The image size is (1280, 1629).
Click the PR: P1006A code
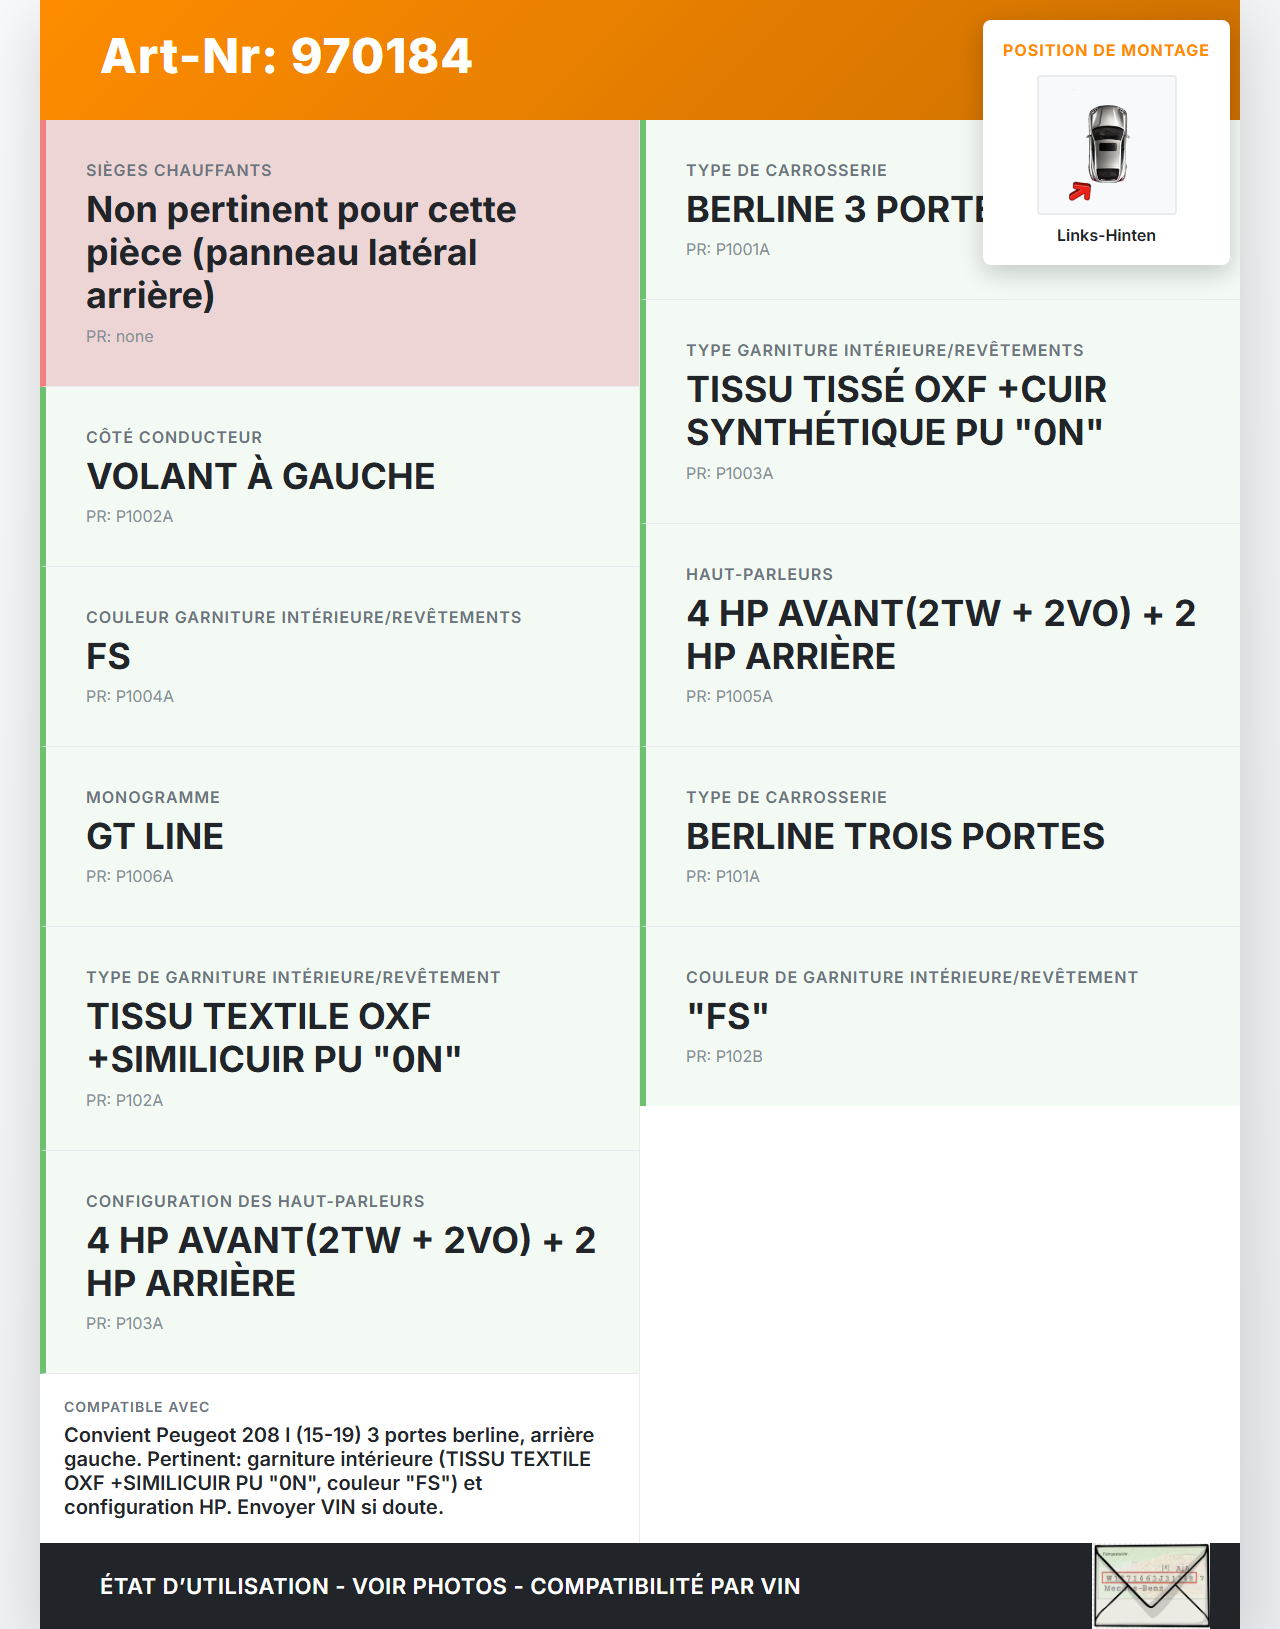pyautogui.click(x=130, y=877)
